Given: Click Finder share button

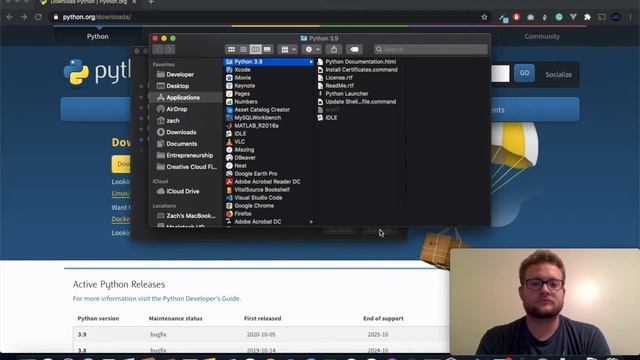Looking at the screenshot, I should [x=334, y=49].
